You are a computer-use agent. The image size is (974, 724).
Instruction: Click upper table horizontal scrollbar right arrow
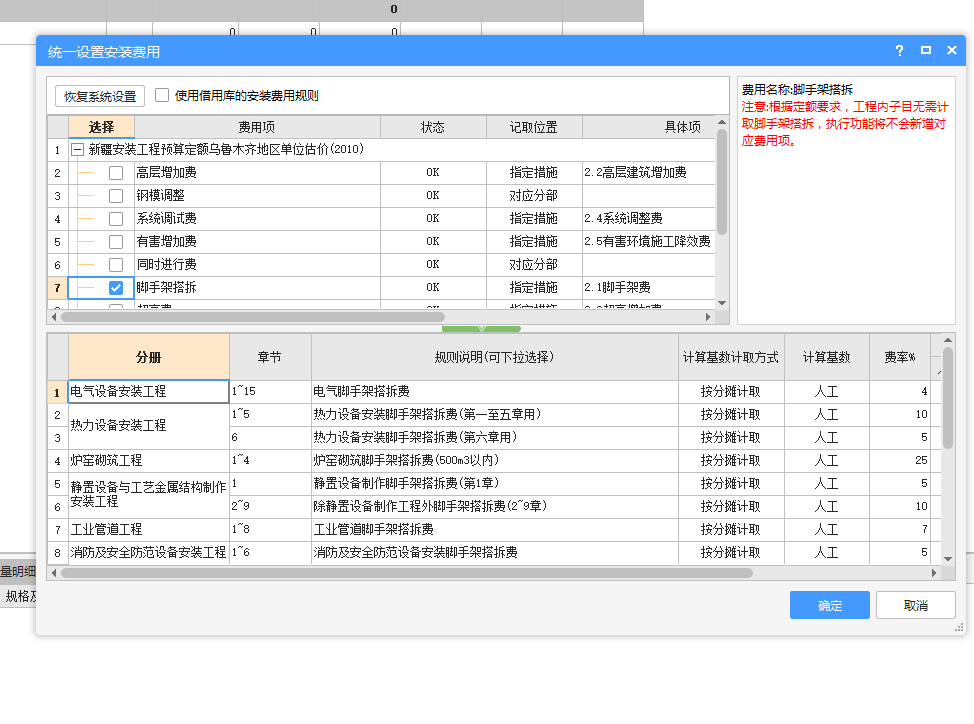click(708, 317)
